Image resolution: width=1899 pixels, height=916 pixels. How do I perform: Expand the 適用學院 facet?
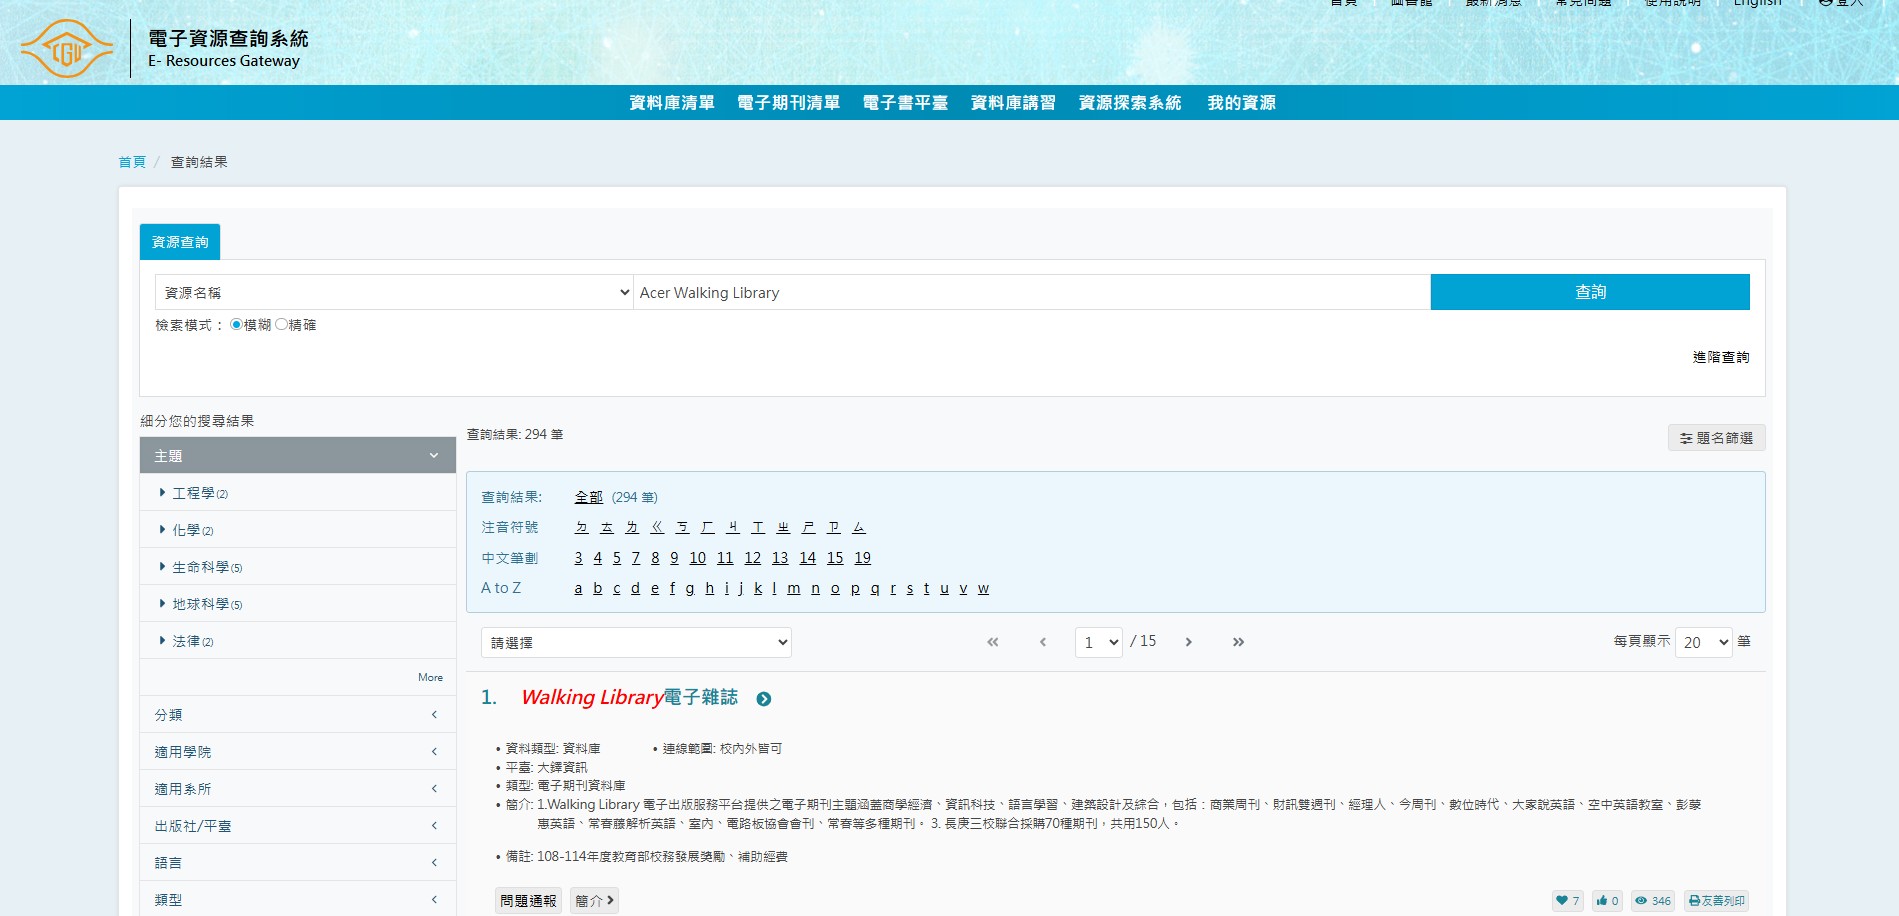tap(297, 752)
